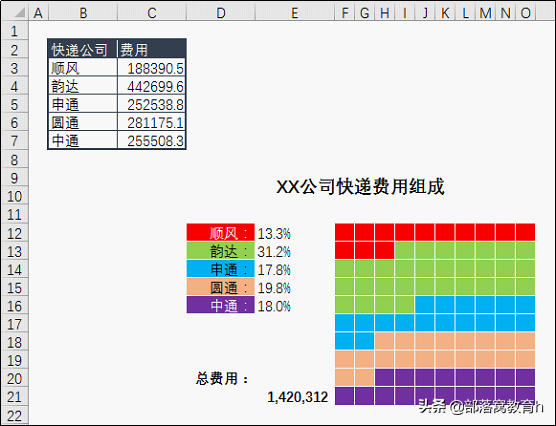556x426 pixels.
Task: Select row 12 header
Action: [15, 233]
